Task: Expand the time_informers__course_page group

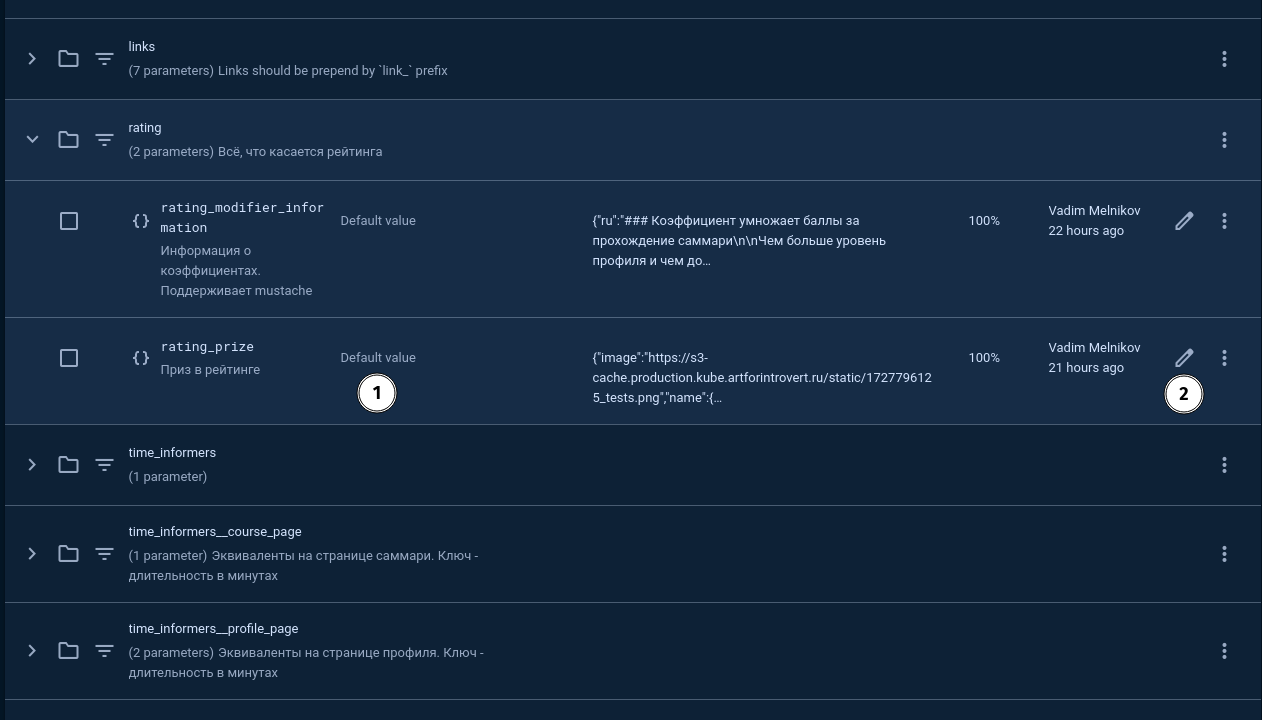Action: pyautogui.click(x=32, y=554)
